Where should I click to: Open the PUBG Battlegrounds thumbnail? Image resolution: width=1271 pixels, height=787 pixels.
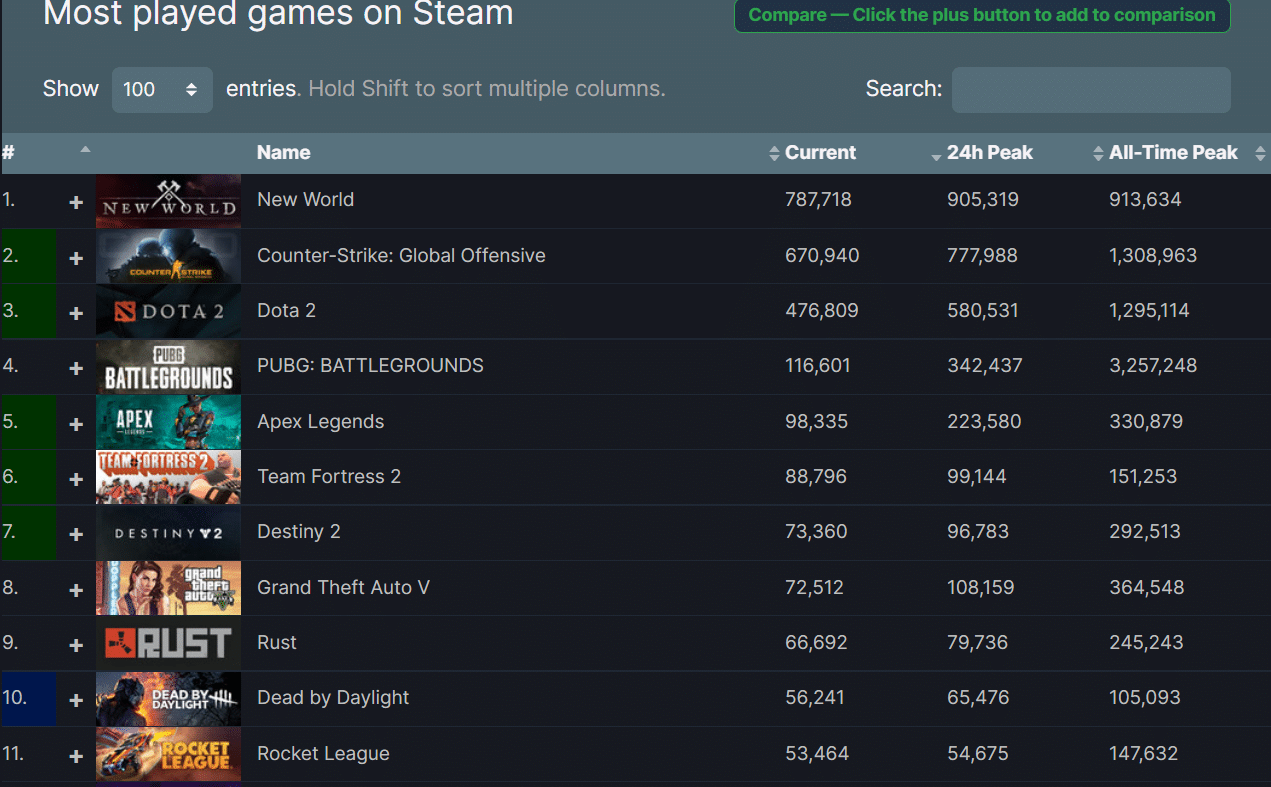point(168,367)
